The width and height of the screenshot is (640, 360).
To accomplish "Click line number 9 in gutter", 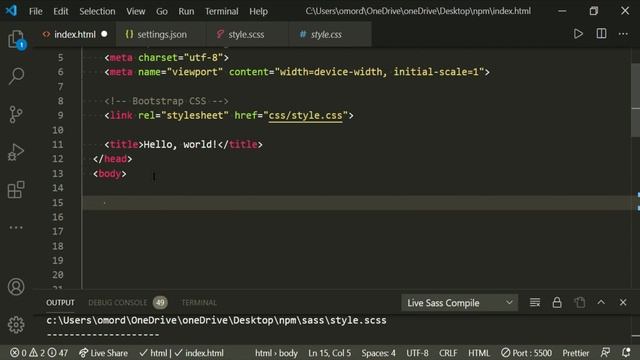I will pos(60,116).
